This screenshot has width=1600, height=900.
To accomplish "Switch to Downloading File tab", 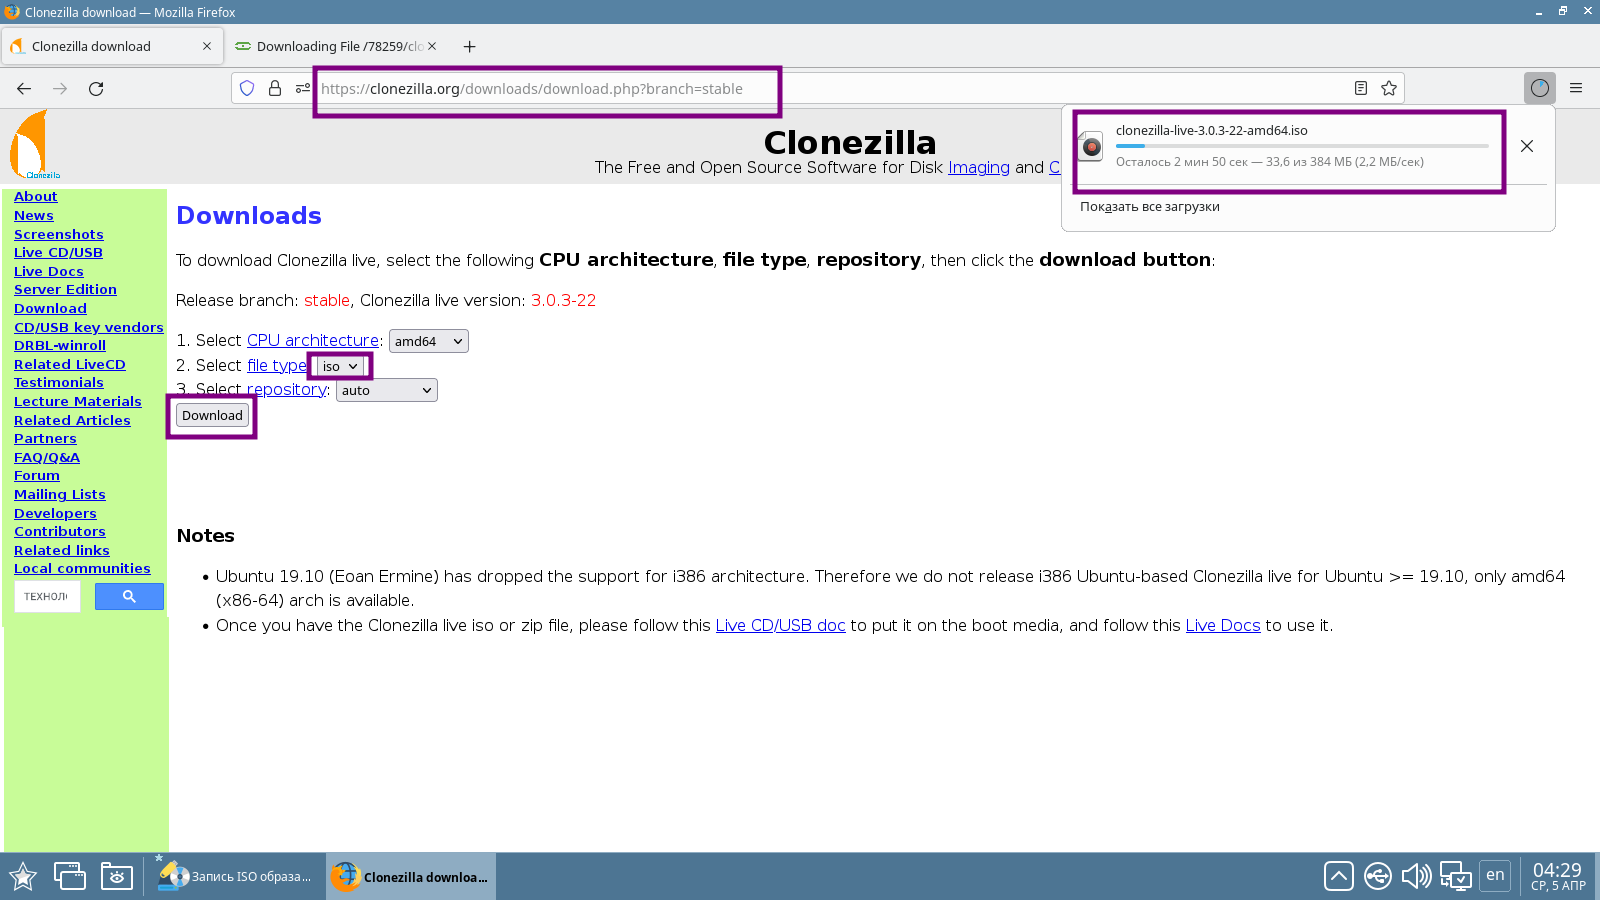I will [x=336, y=46].
